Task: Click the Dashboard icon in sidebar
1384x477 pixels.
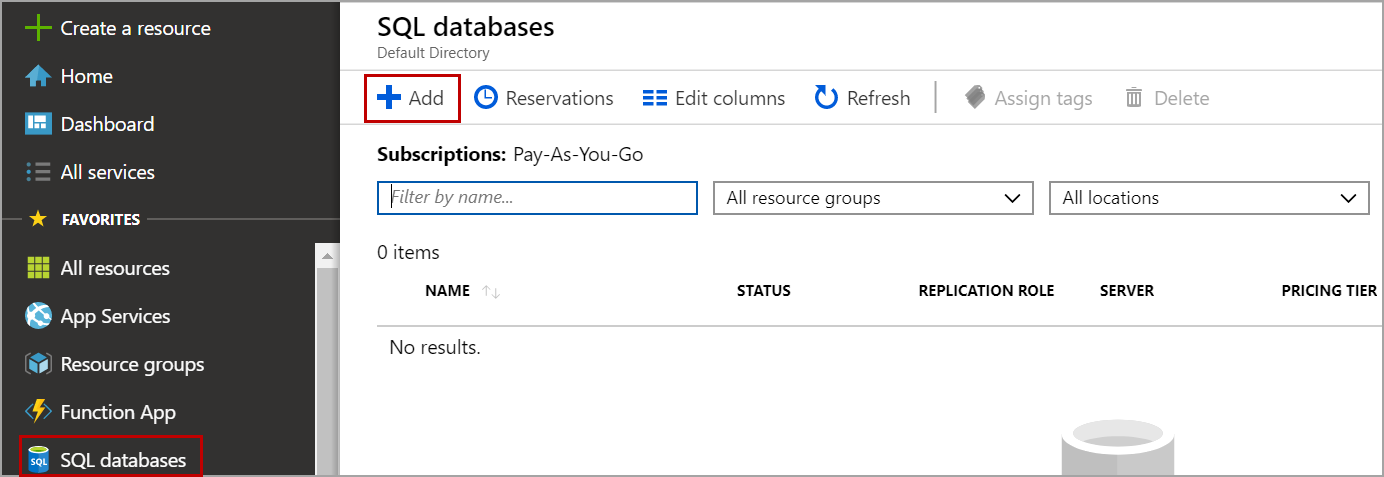Action: point(38,124)
